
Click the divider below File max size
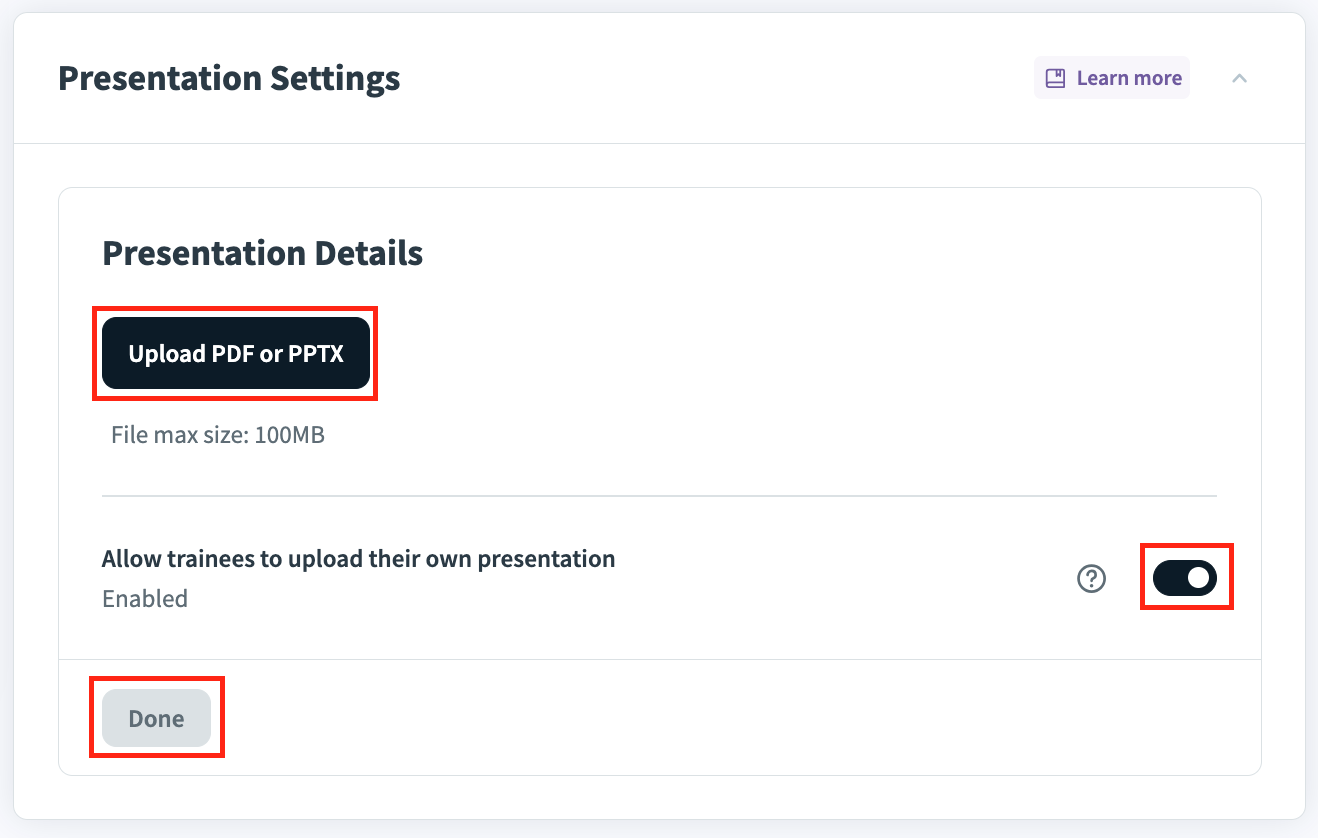[x=659, y=495]
